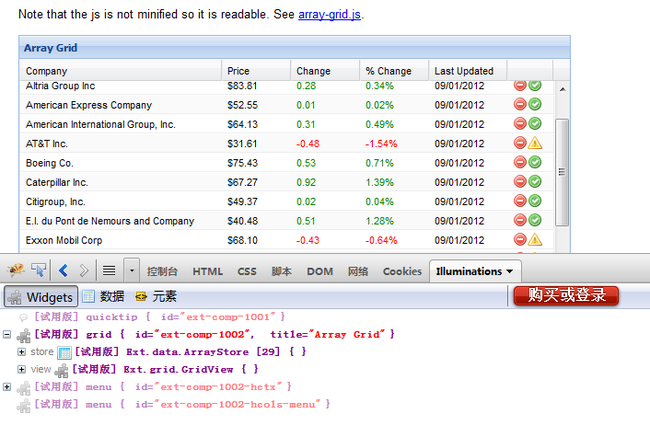
Task: Sort by the % Change column header
Action: [394, 71]
